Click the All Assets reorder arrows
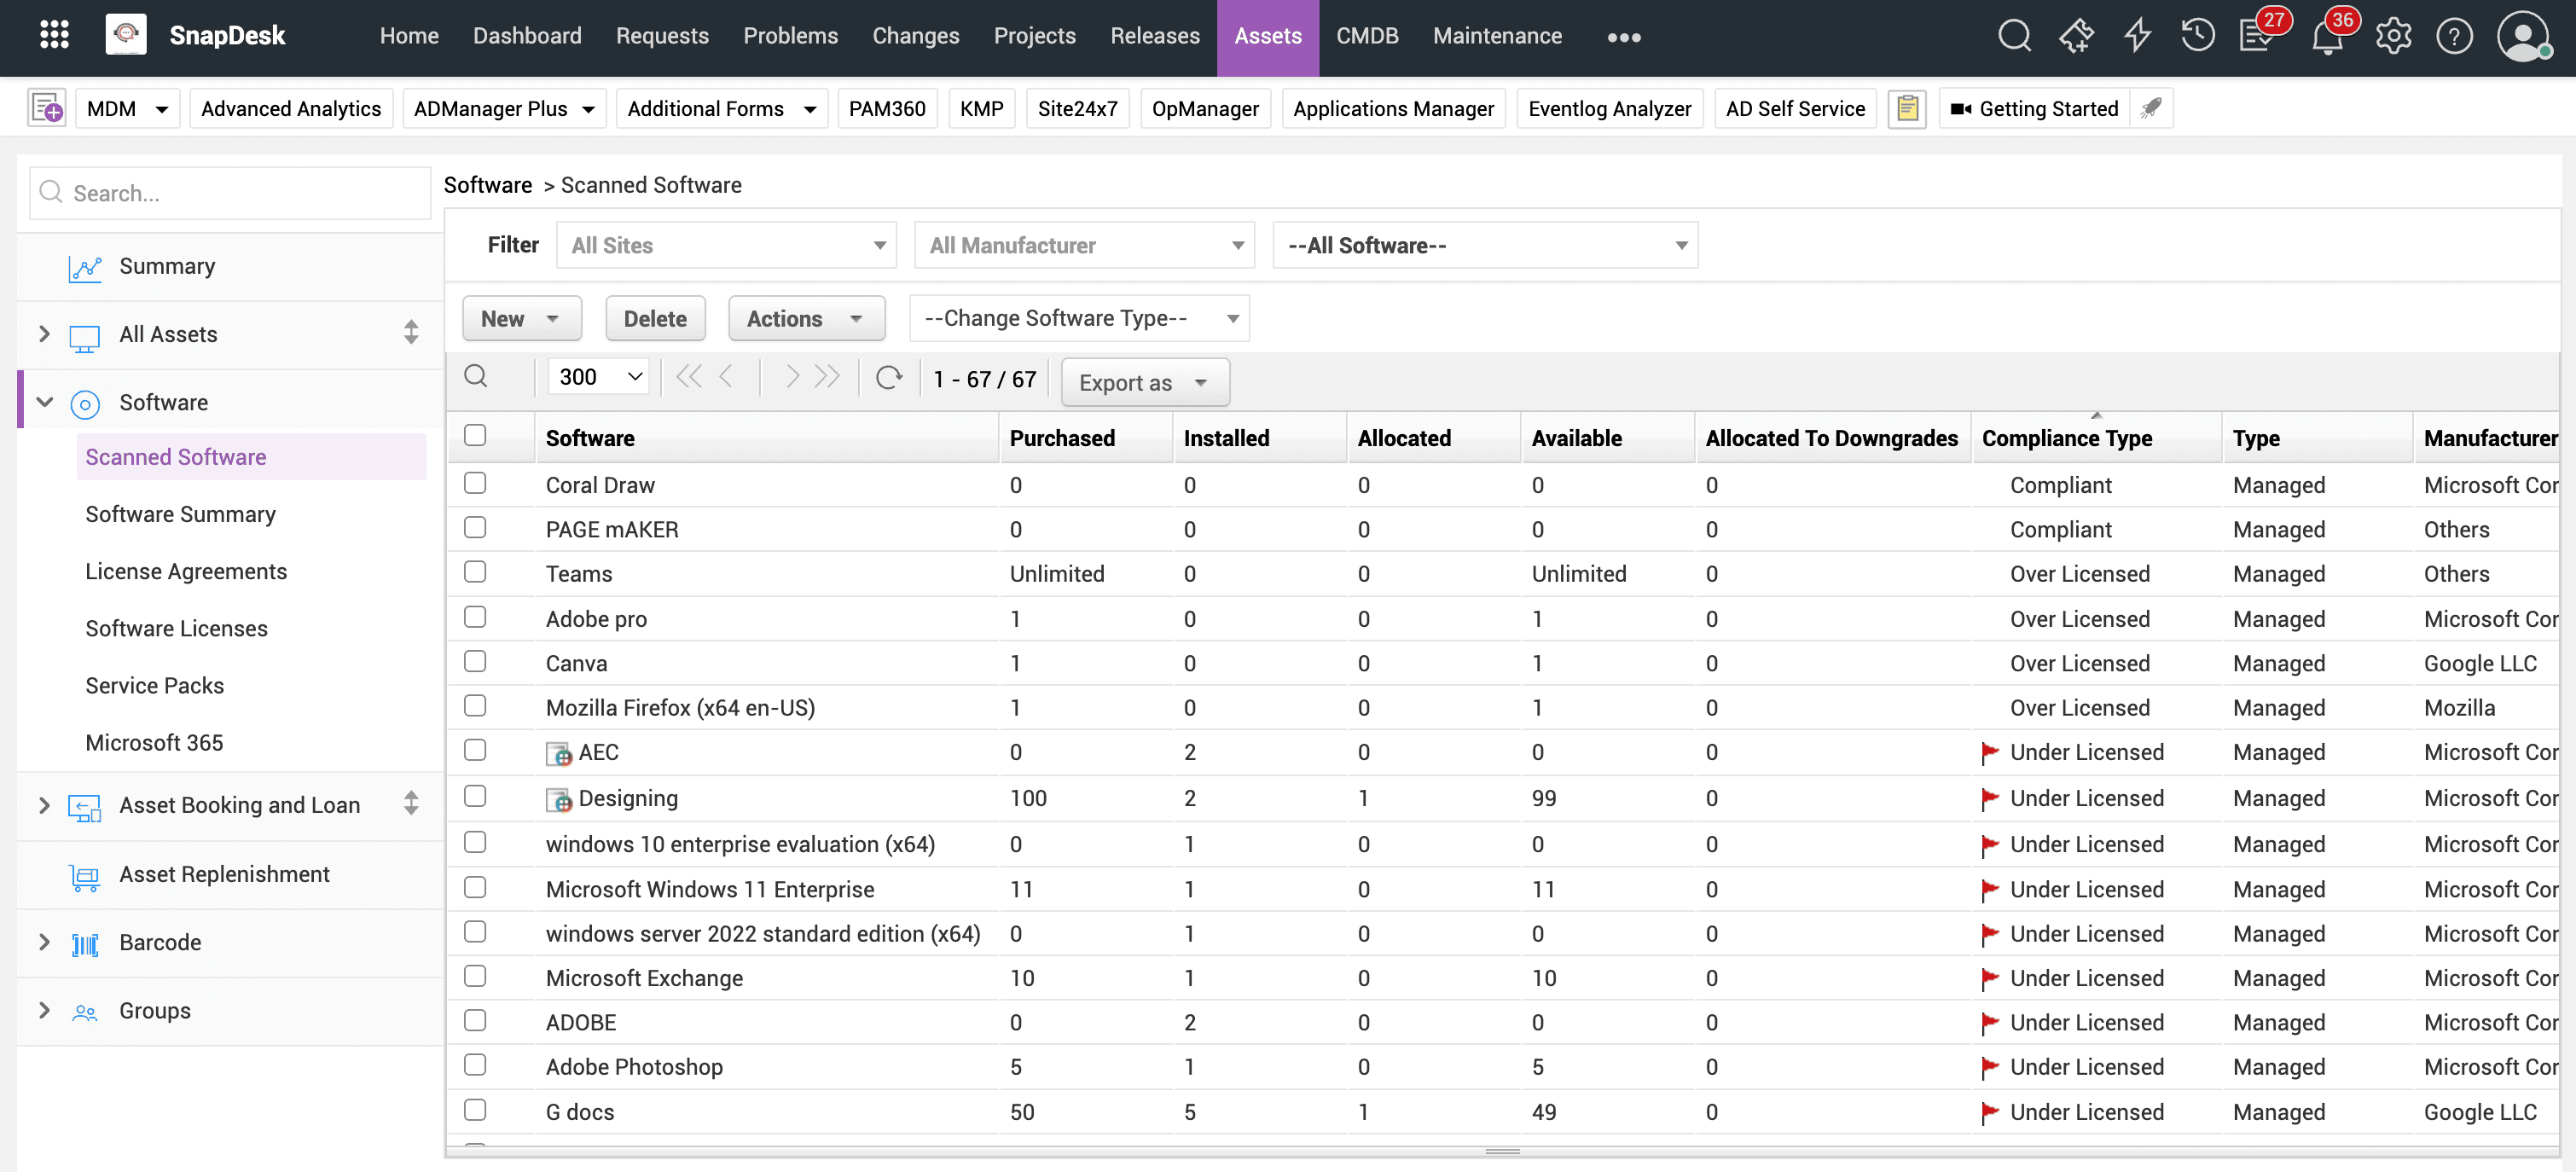The width and height of the screenshot is (2576, 1172). pos(411,333)
